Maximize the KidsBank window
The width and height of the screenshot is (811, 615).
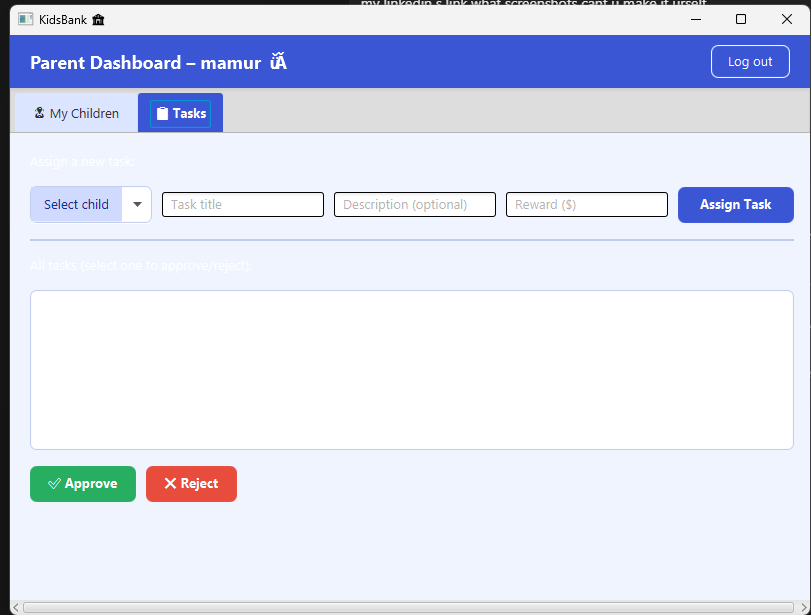click(741, 20)
